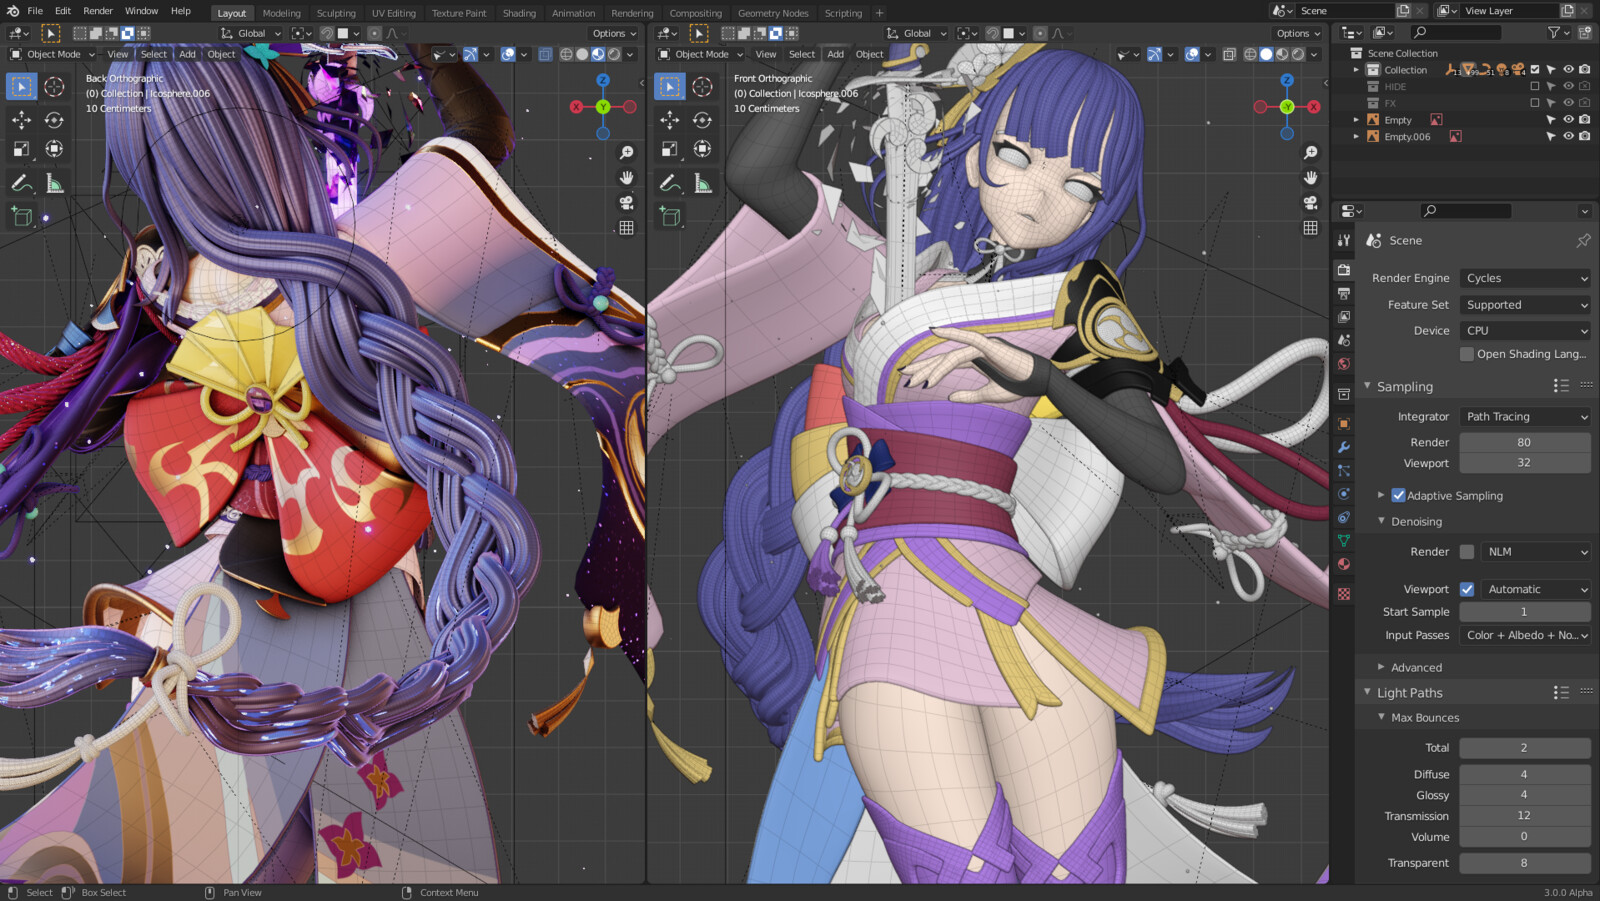Screen dimensions: 1600x901
Task: Select Add Cube tool in left viewport
Action: pos(21,215)
